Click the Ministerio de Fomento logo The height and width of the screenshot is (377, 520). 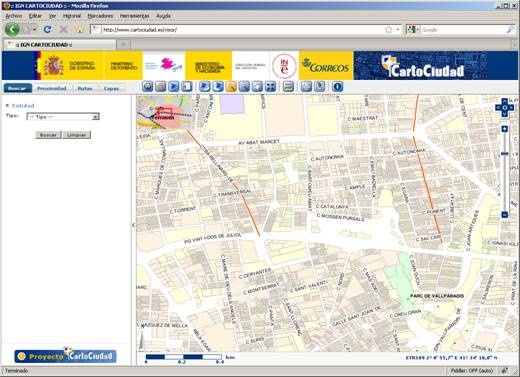124,66
